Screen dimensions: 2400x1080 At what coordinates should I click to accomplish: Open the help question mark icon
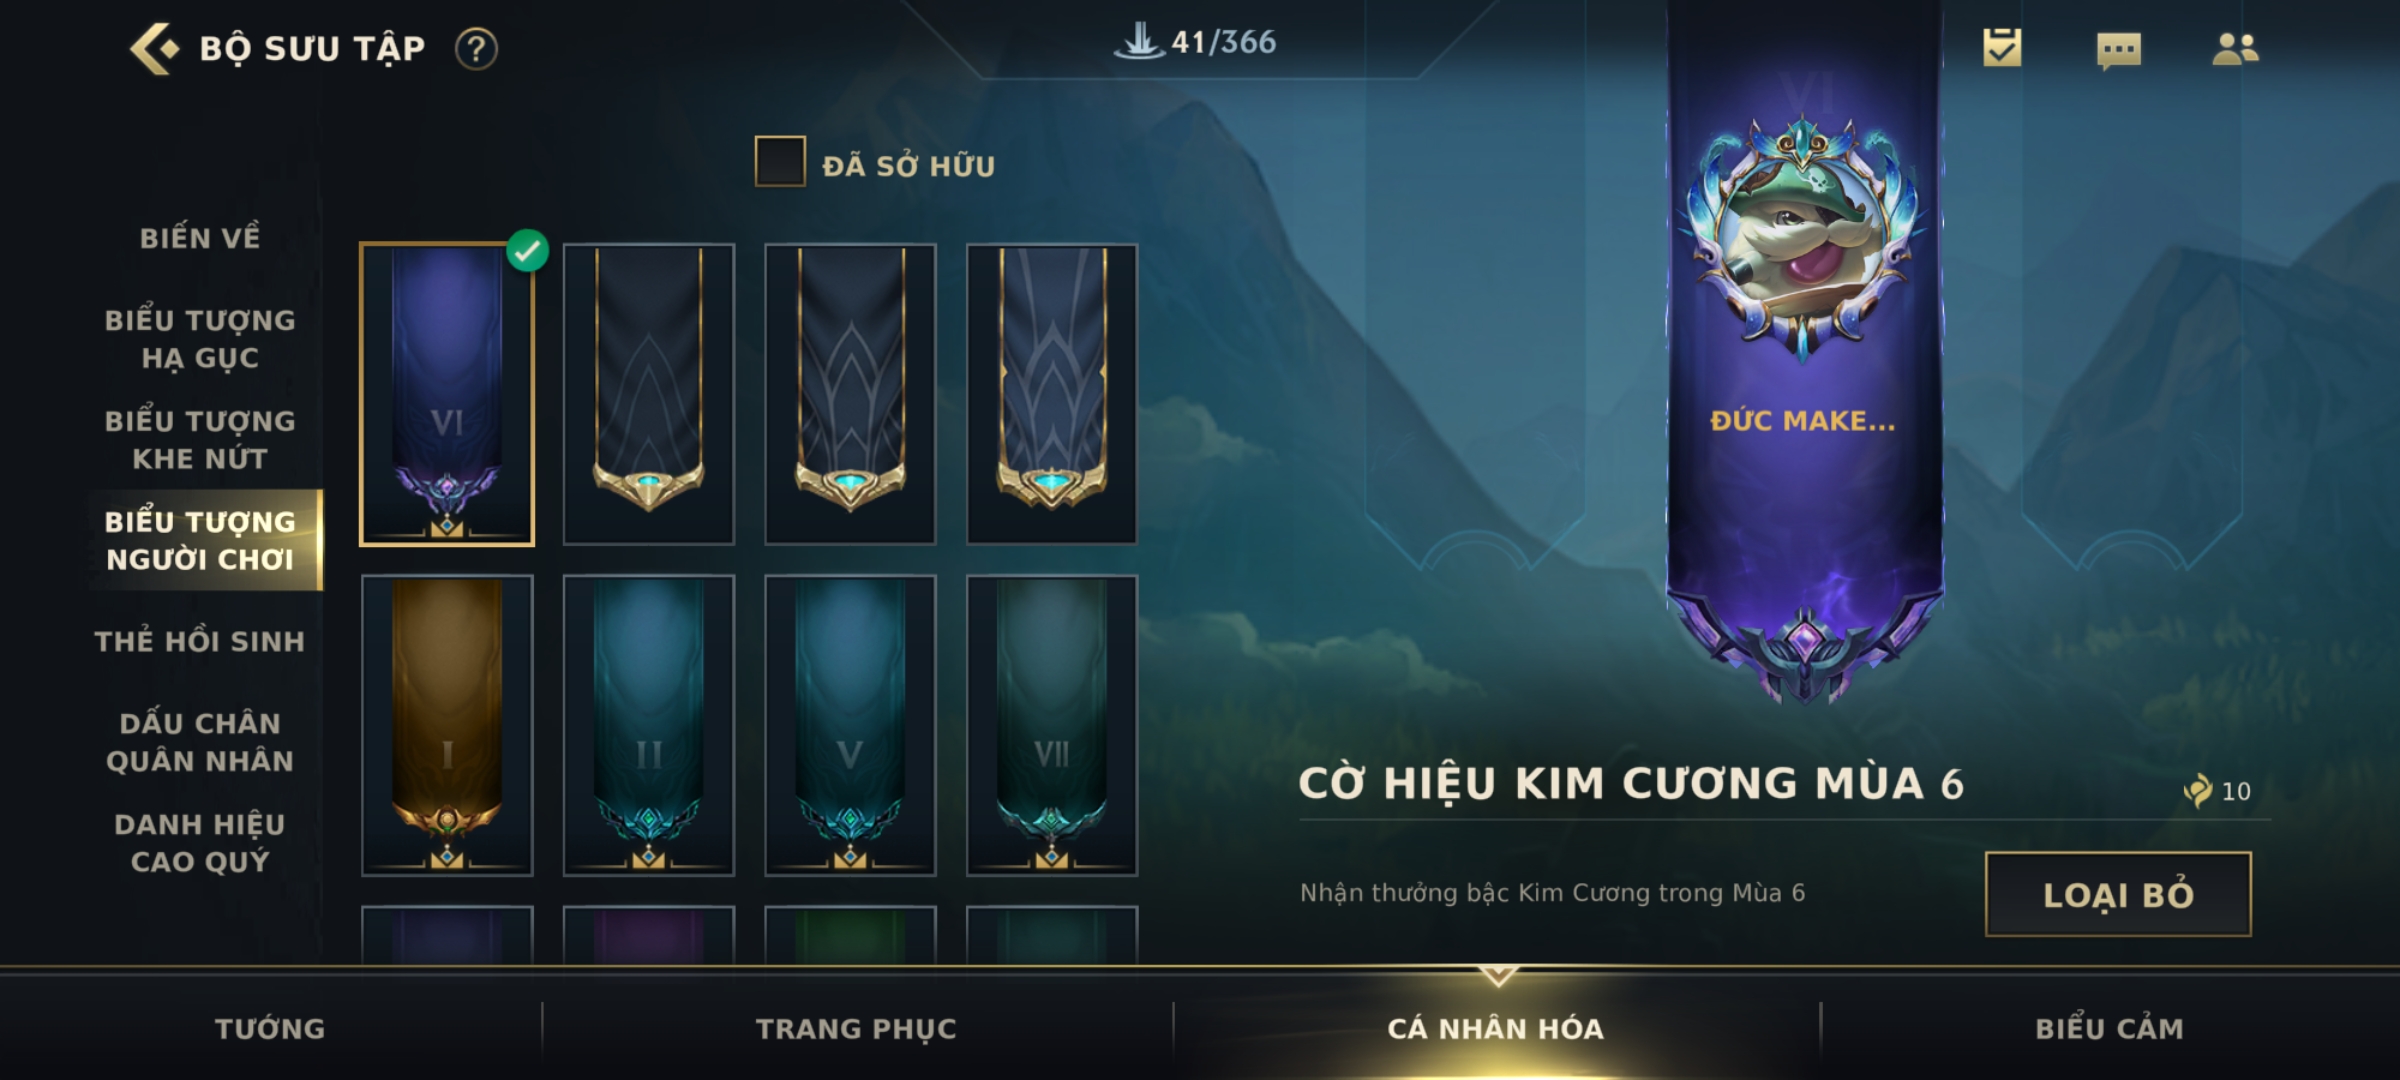point(476,49)
